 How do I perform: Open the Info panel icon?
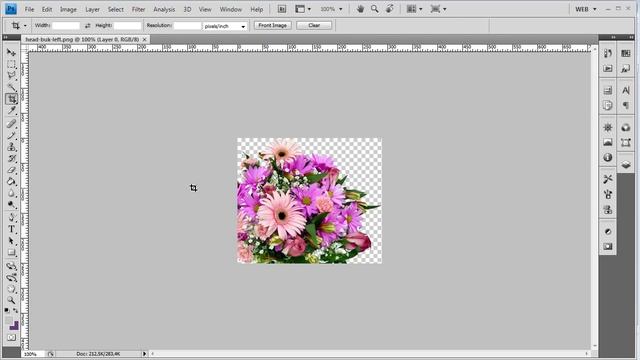[x=608, y=158]
